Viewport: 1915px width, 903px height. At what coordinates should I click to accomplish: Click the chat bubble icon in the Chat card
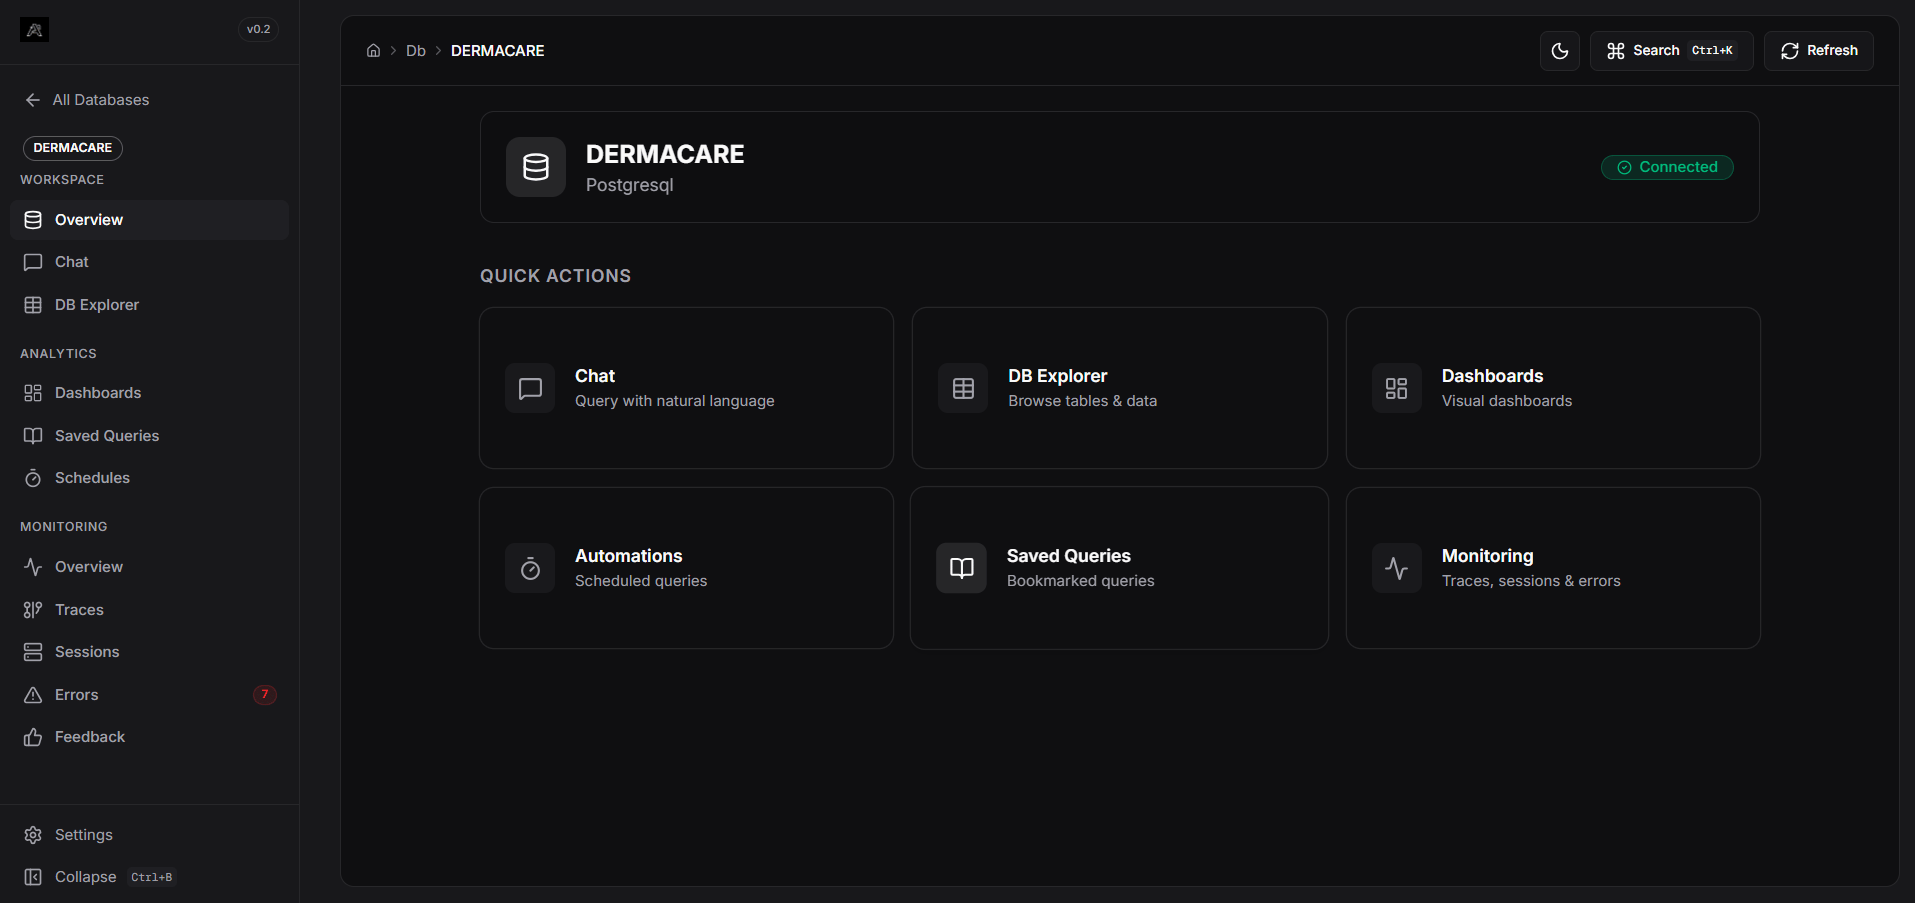click(530, 388)
